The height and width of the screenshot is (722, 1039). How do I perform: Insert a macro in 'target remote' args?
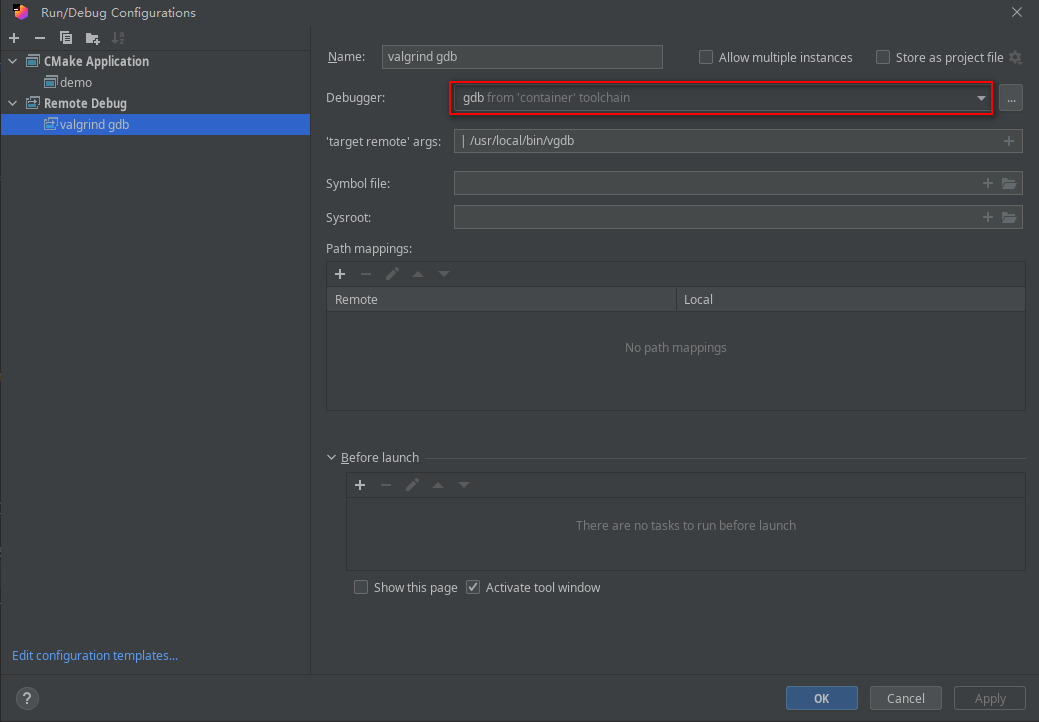[x=1009, y=141]
